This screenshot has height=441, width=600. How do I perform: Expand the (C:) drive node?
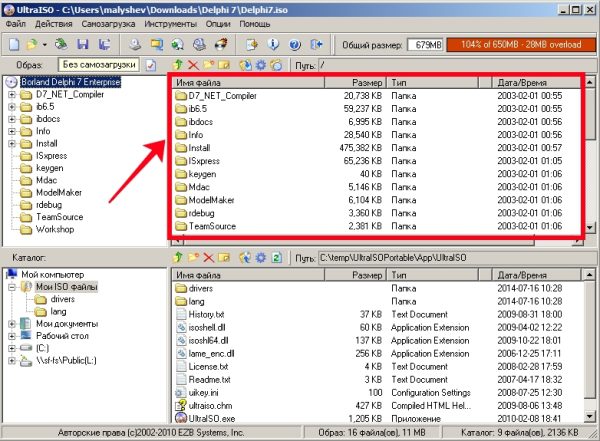12,348
